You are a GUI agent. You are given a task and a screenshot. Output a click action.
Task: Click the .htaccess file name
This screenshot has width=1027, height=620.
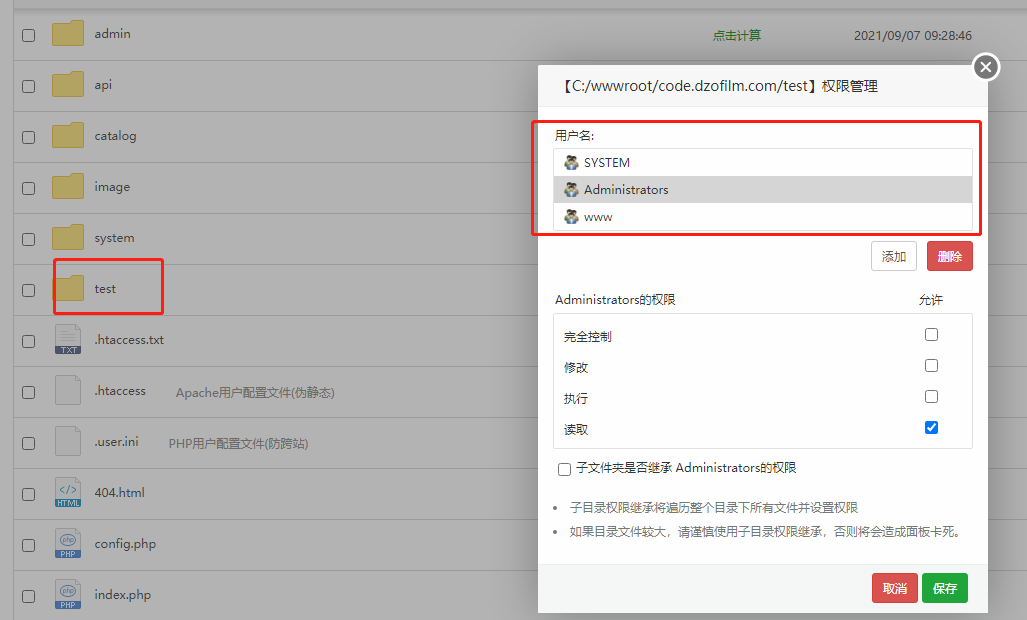point(120,391)
